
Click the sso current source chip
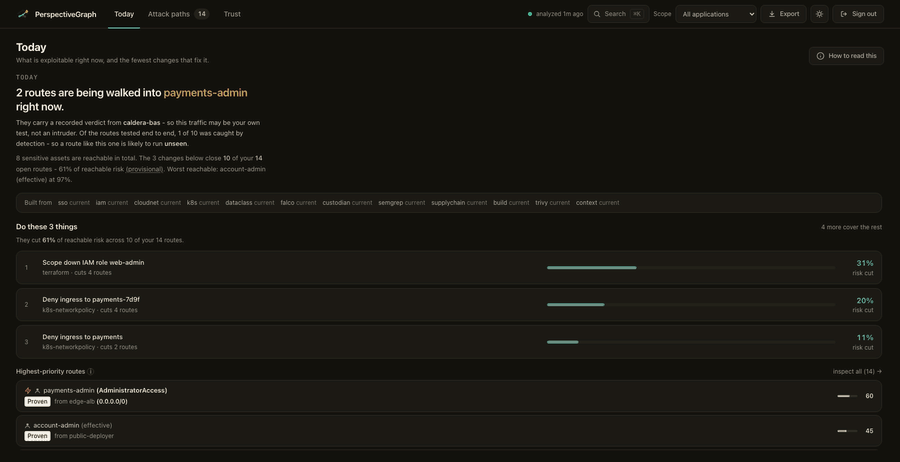click(74, 203)
